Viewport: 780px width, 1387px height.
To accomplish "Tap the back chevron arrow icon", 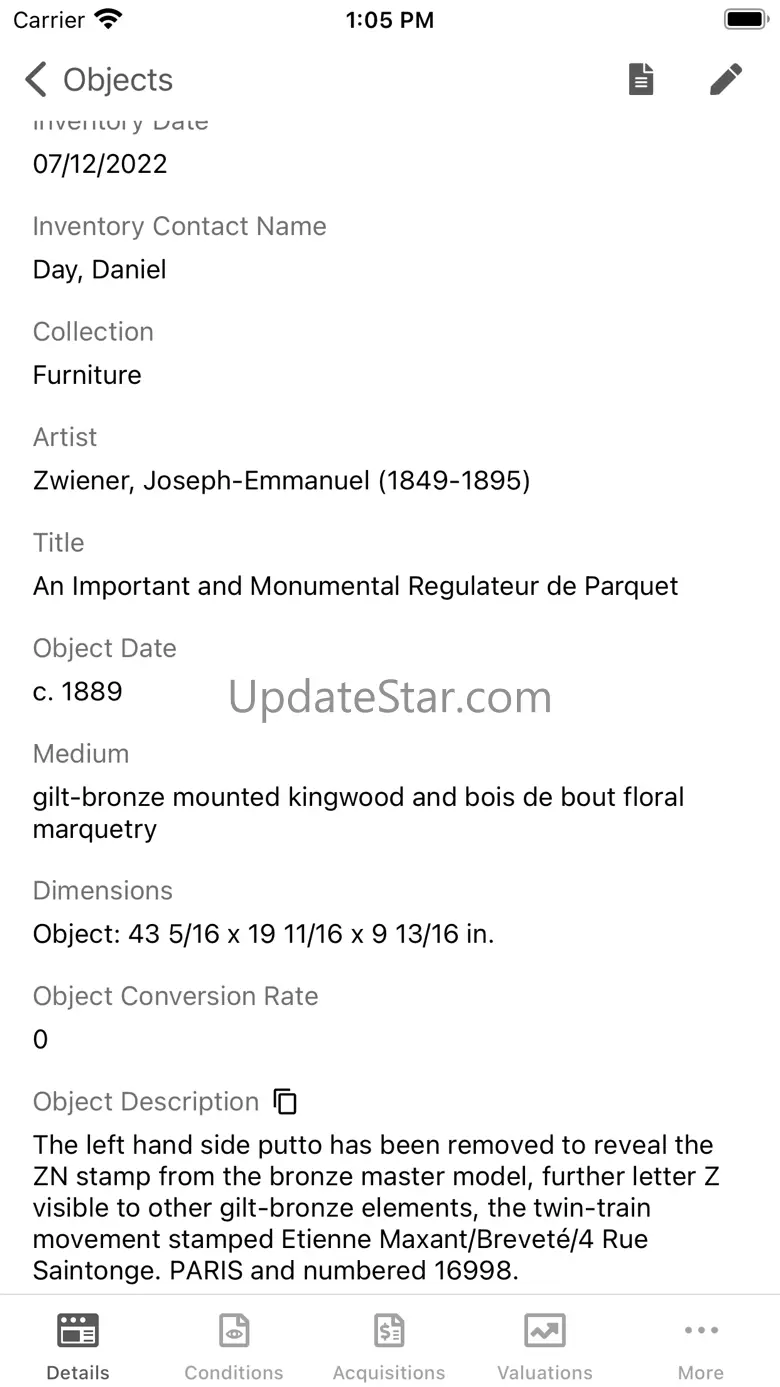I will coord(36,79).
